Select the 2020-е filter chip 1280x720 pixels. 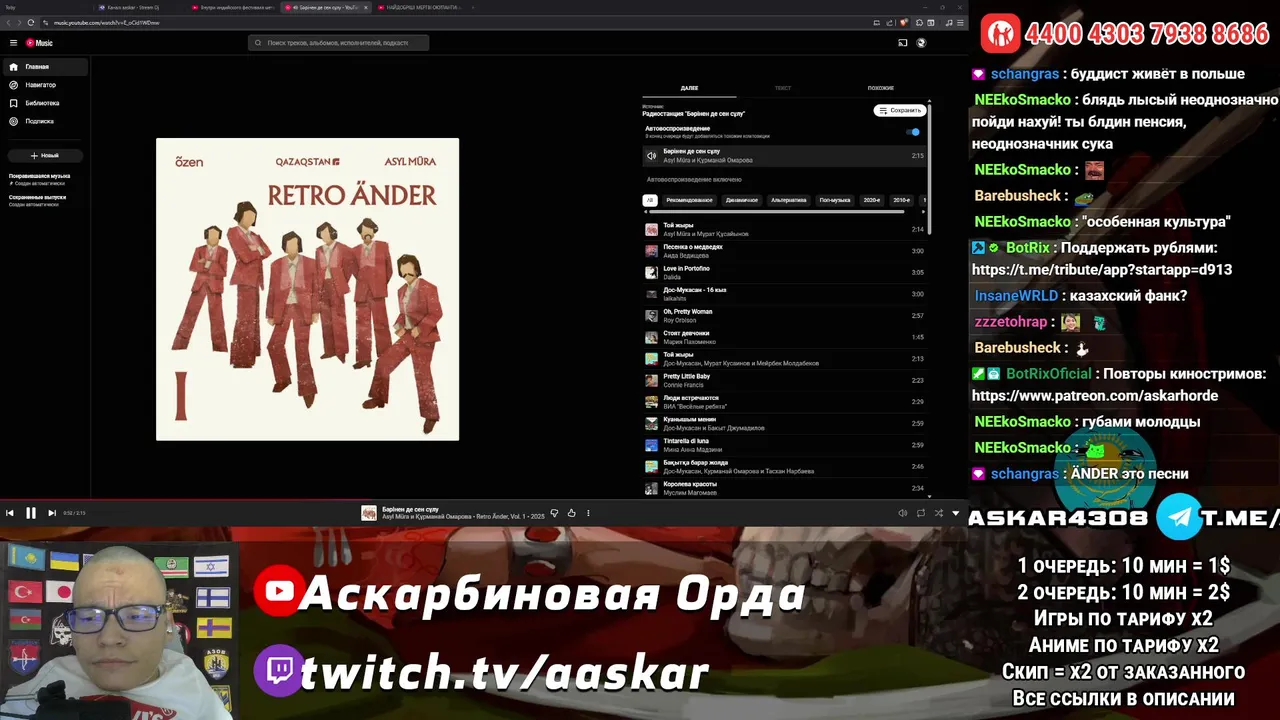click(x=872, y=200)
